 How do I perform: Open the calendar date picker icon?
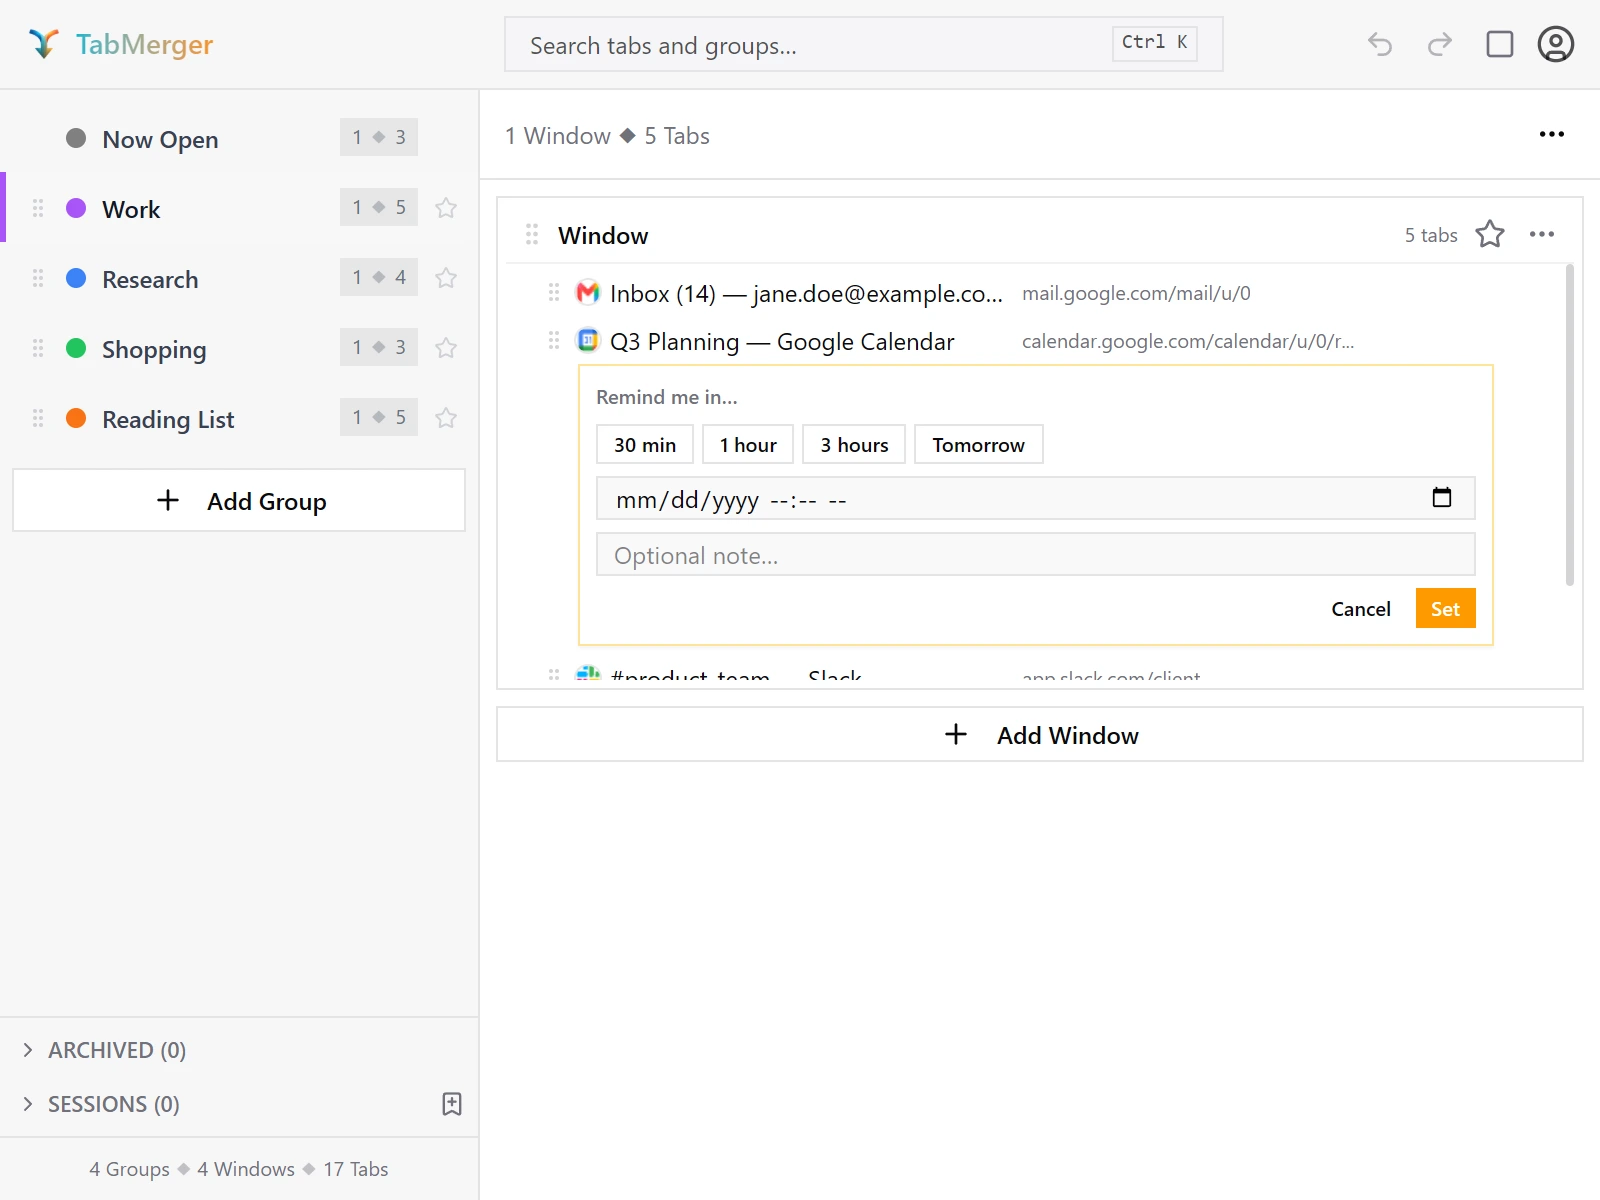[1442, 497]
